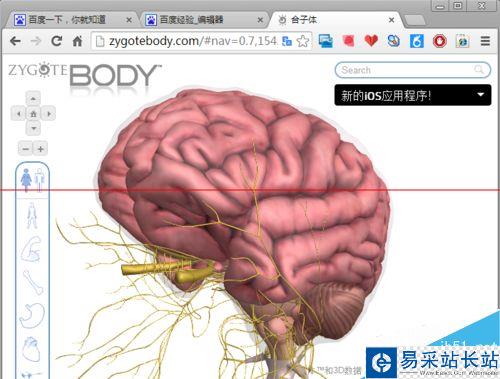Pan the view down arrow
This screenshot has width=500, height=379.
click(x=33, y=128)
